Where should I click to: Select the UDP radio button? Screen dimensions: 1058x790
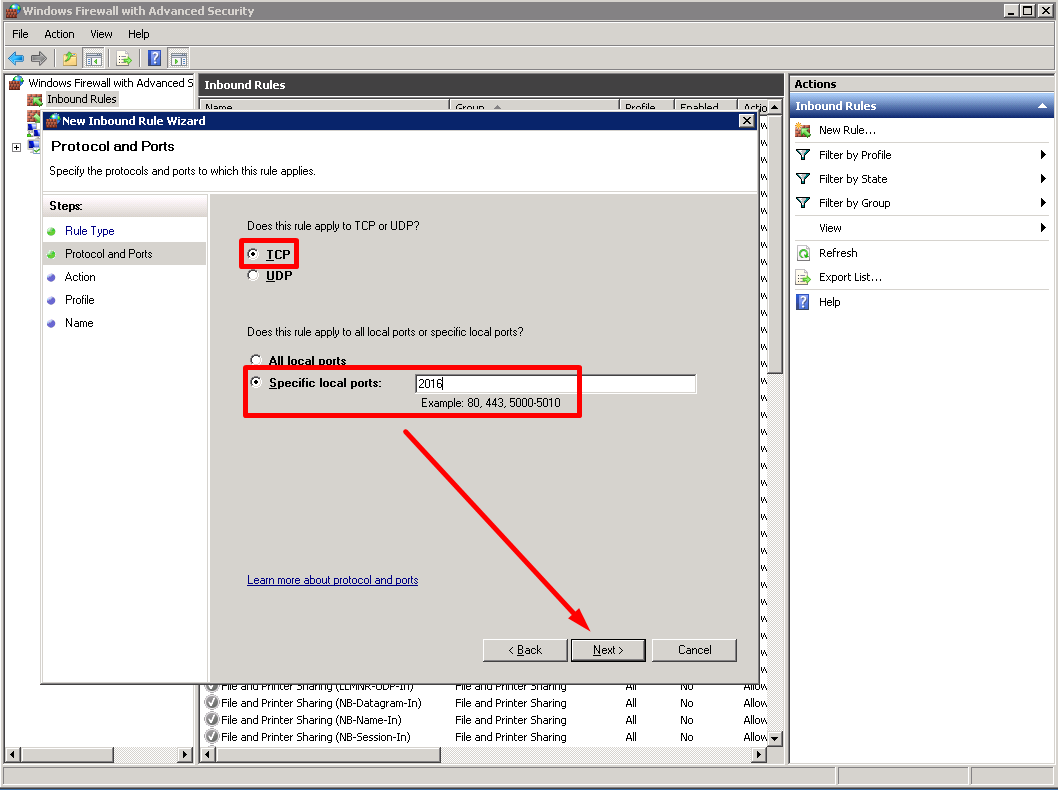pyautogui.click(x=254, y=275)
